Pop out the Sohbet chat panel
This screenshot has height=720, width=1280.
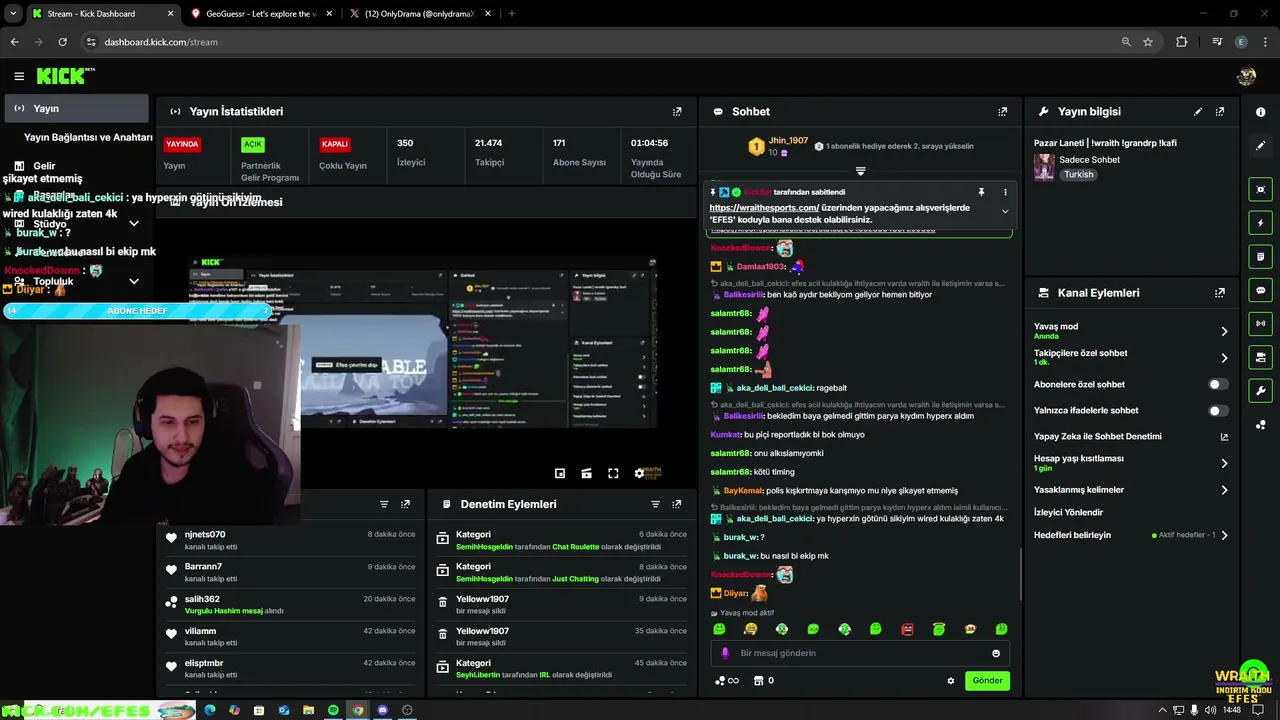(x=1003, y=112)
